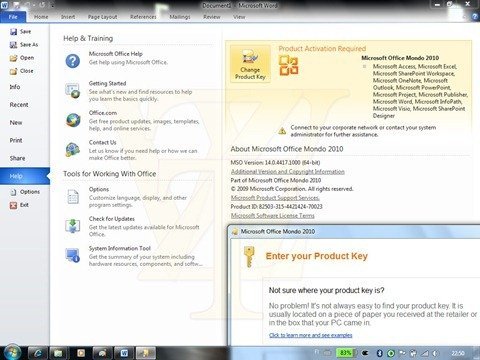The width and height of the screenshot is (480, 360).
Task: Click the Getting Started title text
Action: [x=107, y=83]
